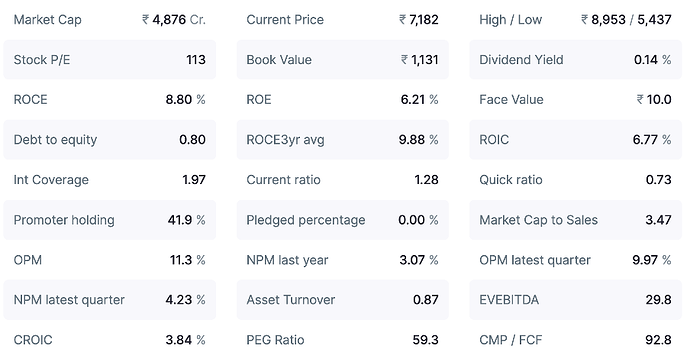The image size is (690, 364).
Task: Open the Market Cap to Sales card
Action: pyautogui.click(x=575, y=220)
